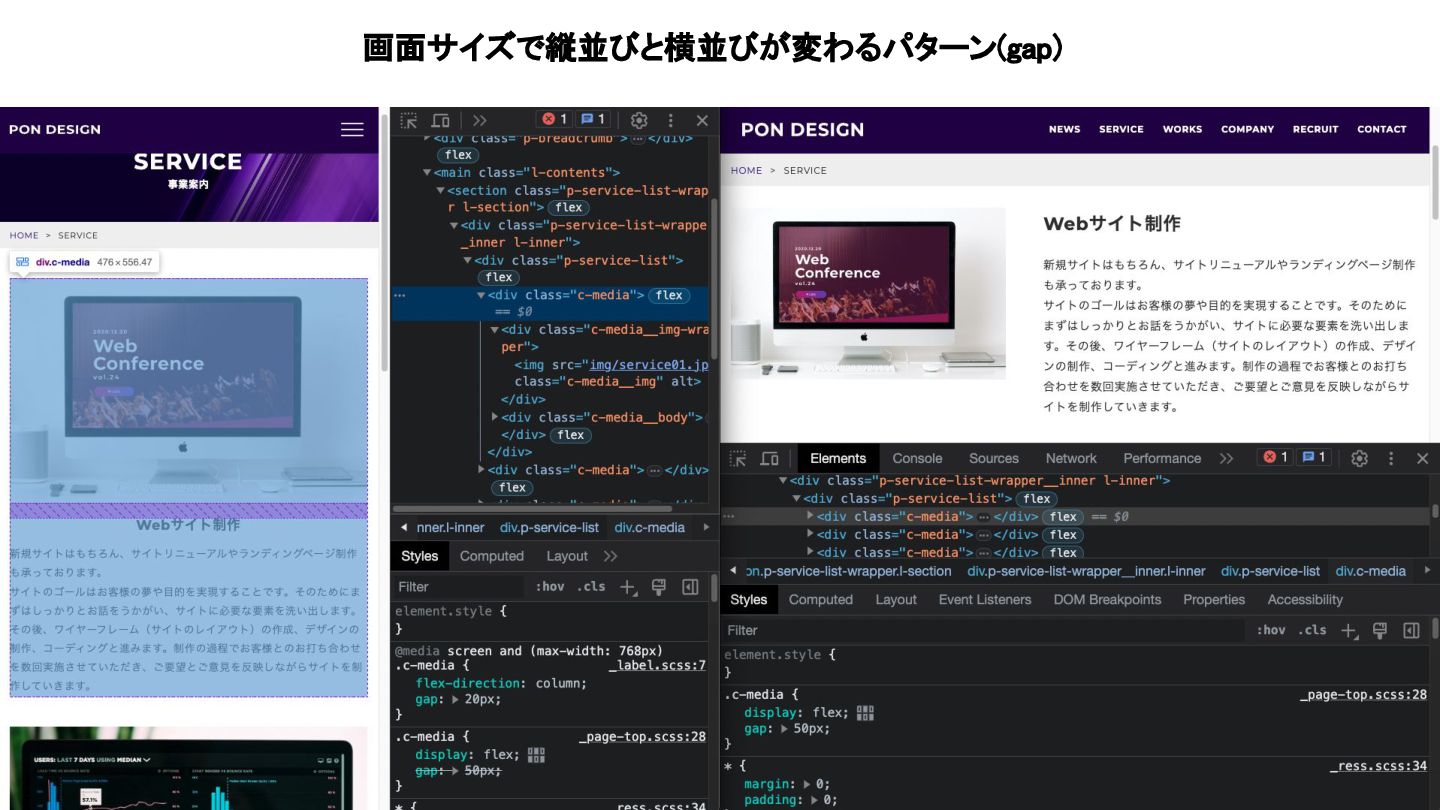
Task: Show more tabs beside Performance in the right DevTools
Action: click(1227, 458)
